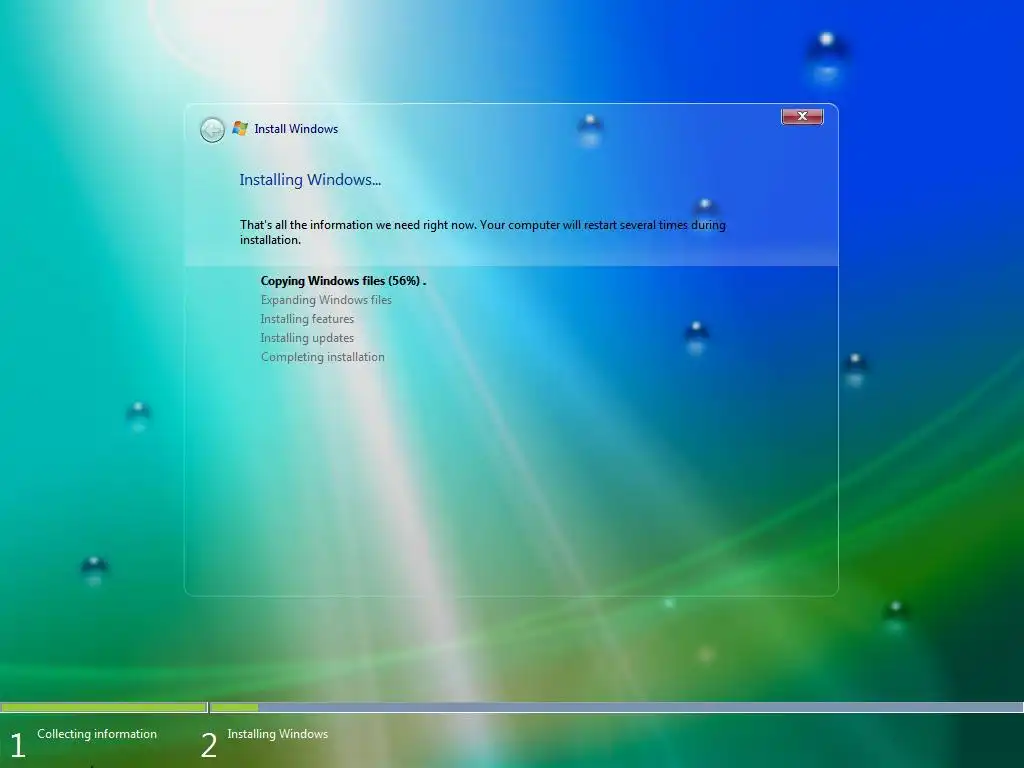Click the Windows flag logo icon
The height and width of the screenshot is (768, 1024).
240,129
